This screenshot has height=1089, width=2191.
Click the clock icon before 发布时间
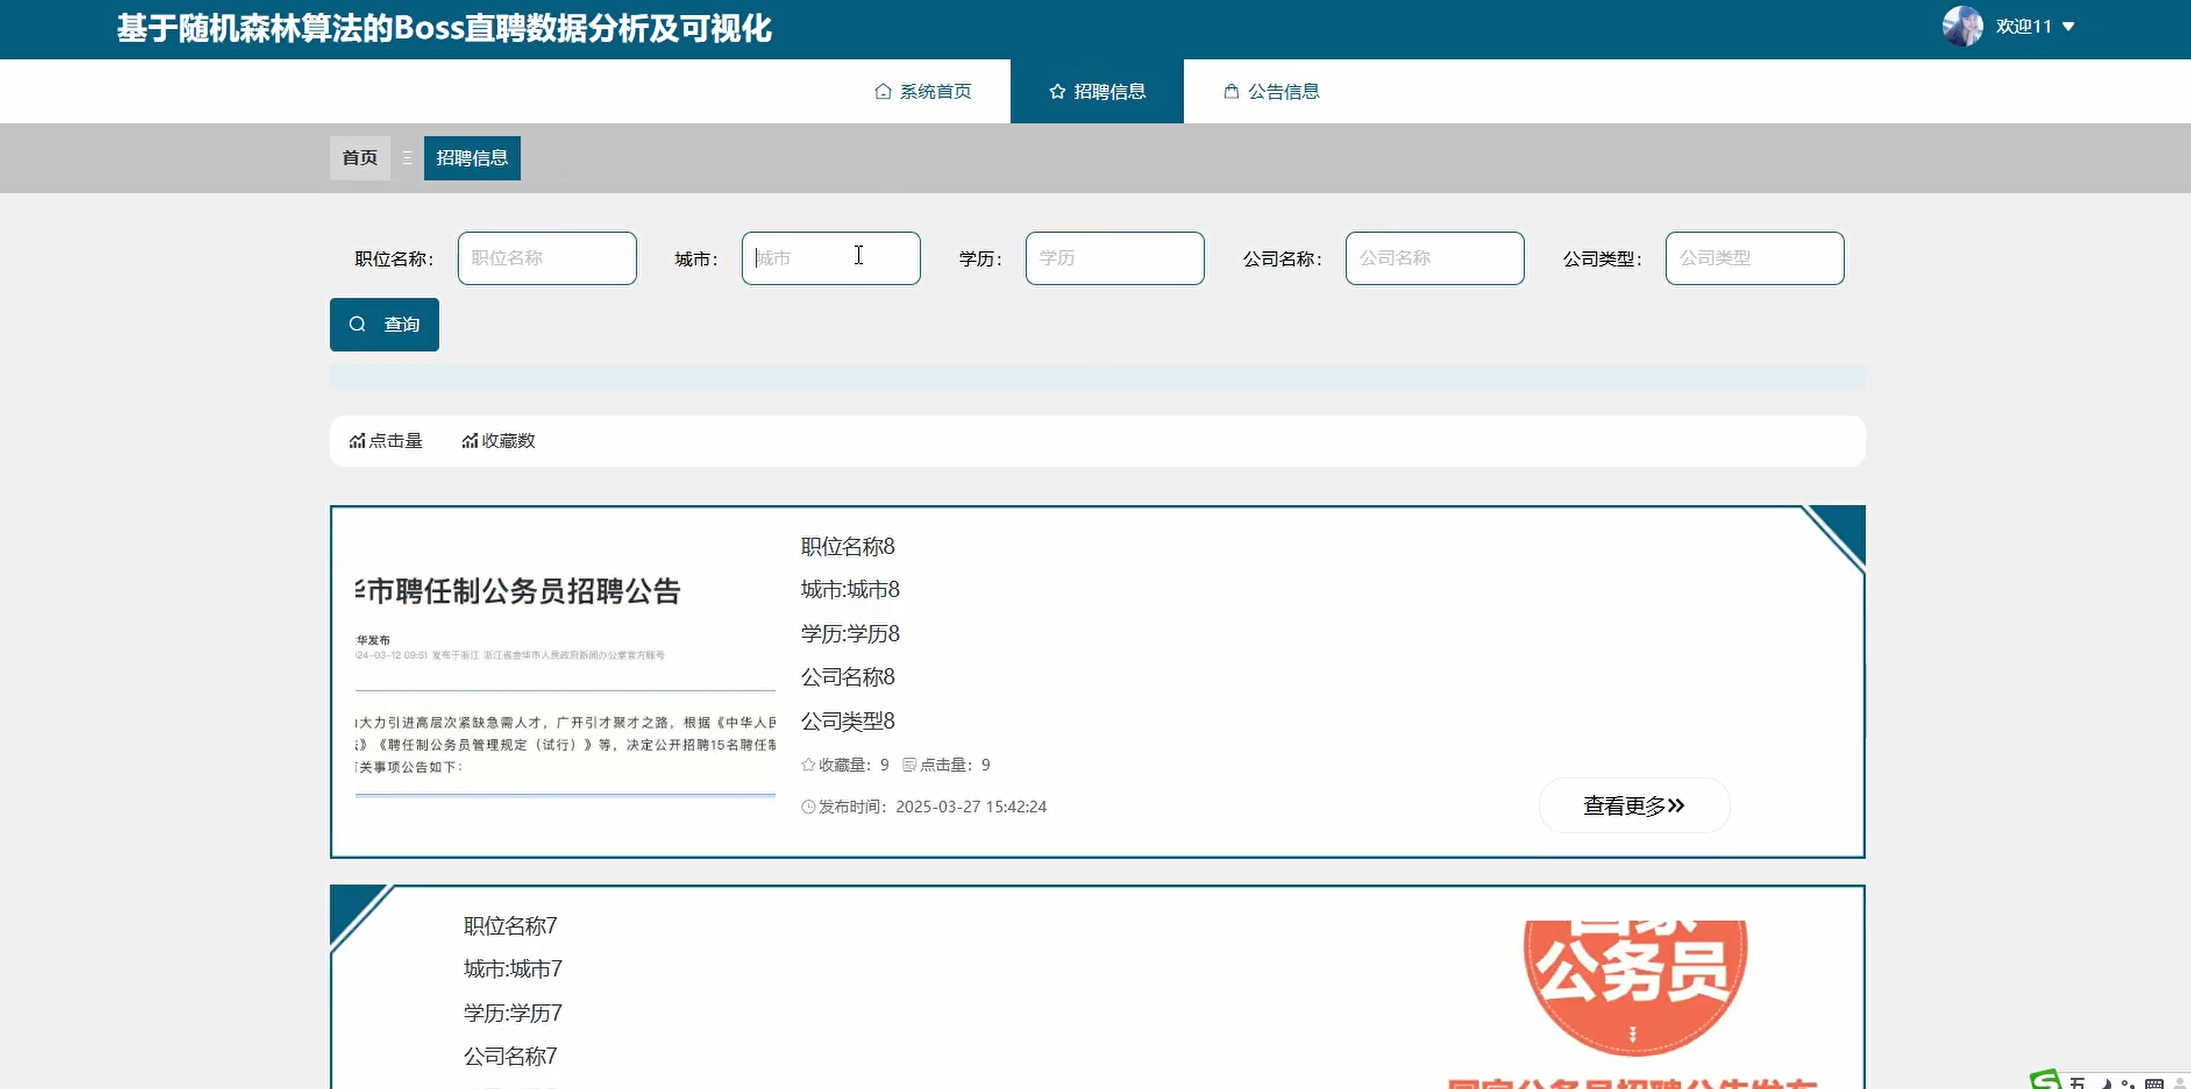(x=806, y=806)
